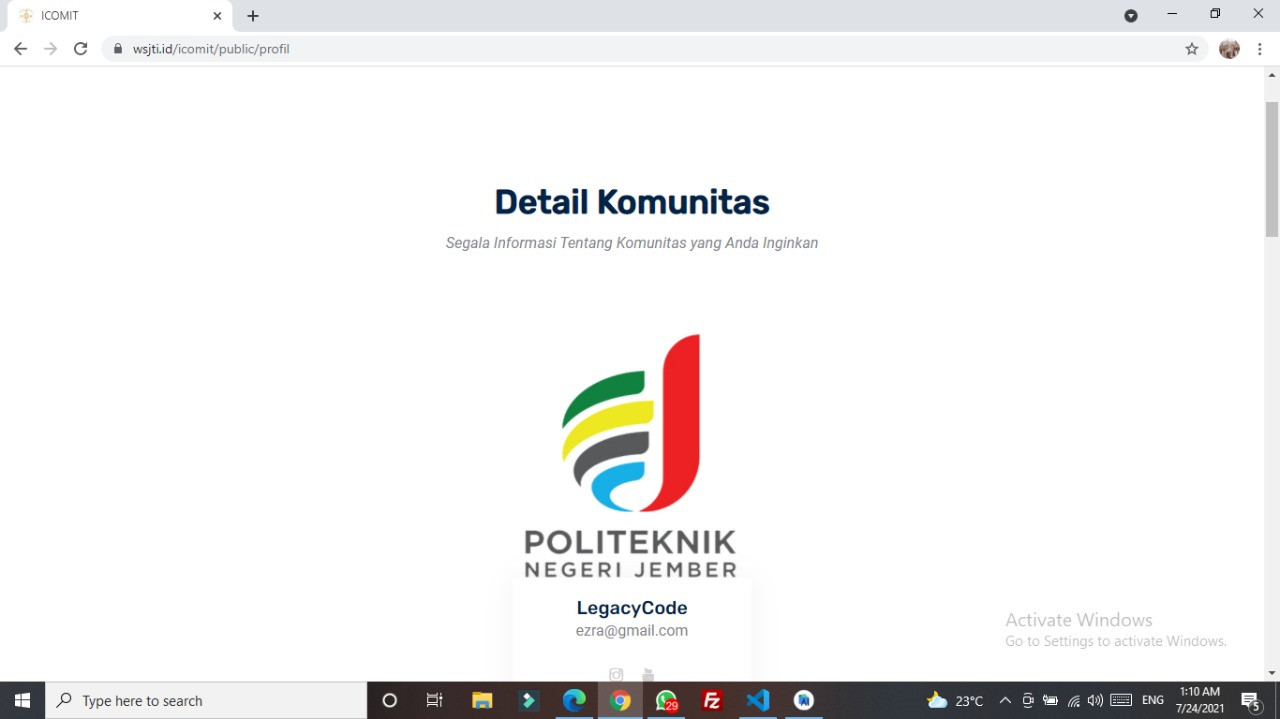The width and height of the screenshot is (1280, 719).
Task: Open Visual Studio Code from the taskbar
Action: click(758, 700)
